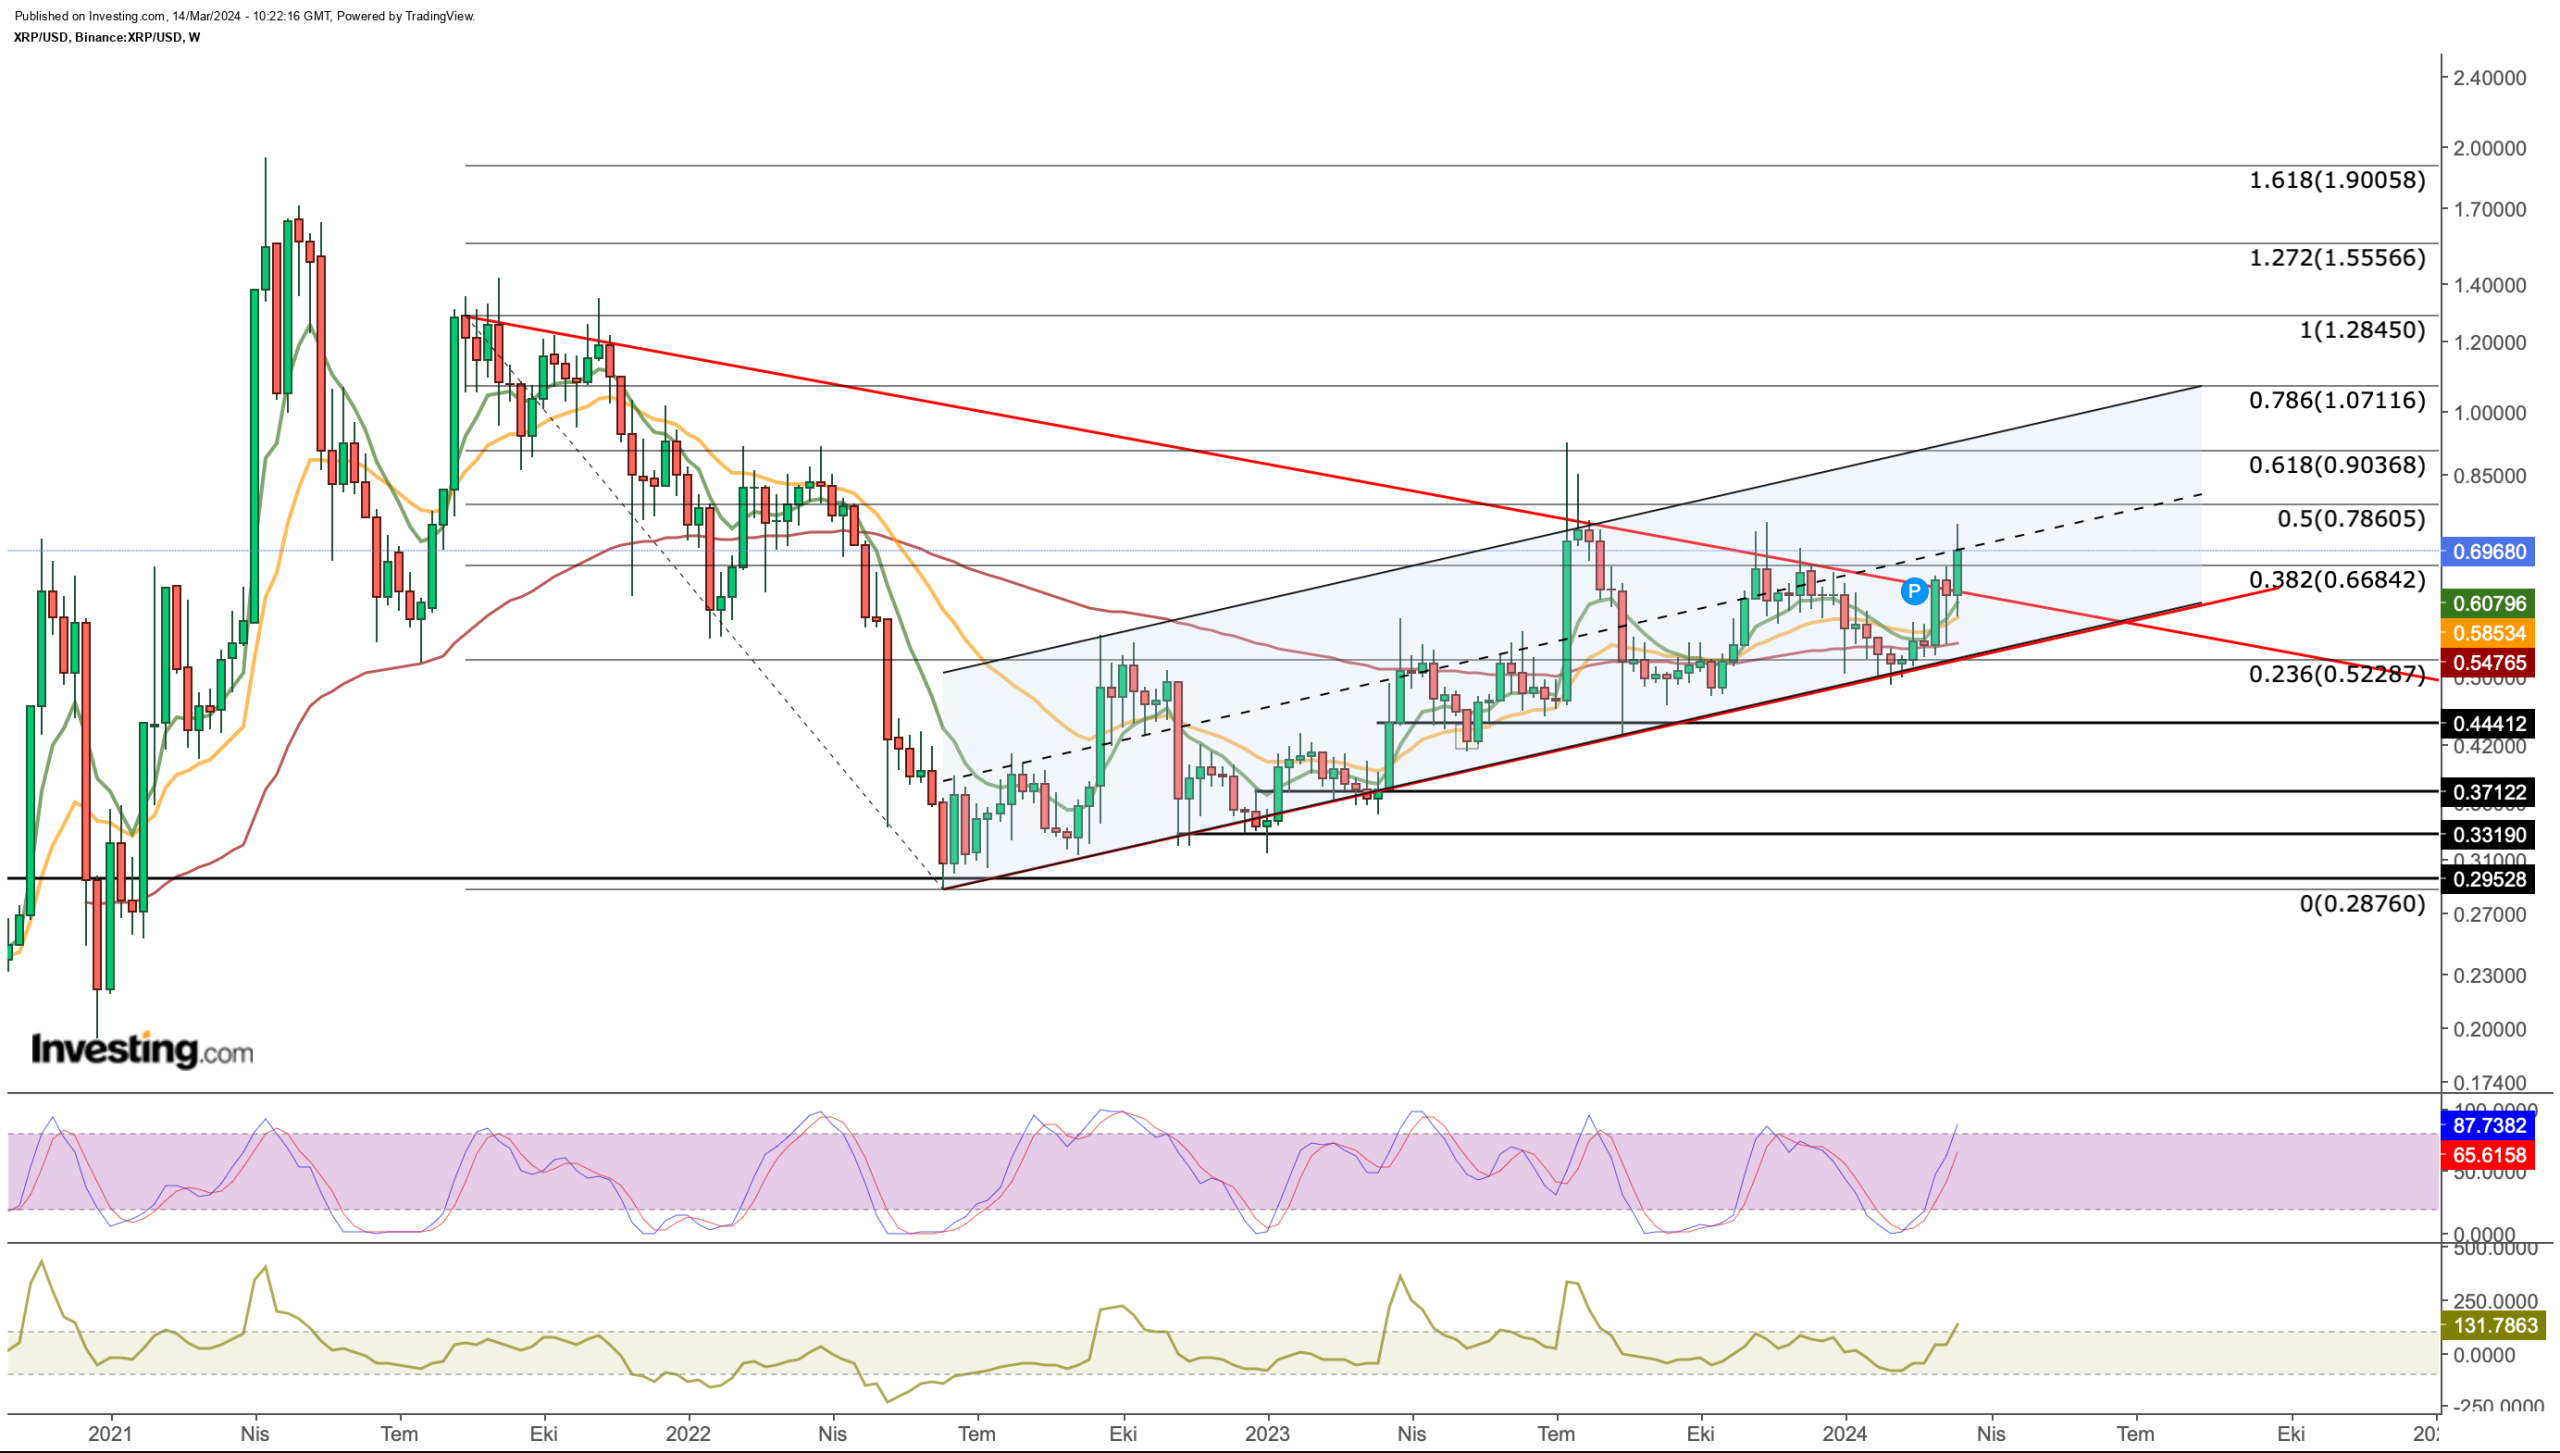2560x1453 pixels.
Task: Click Fibonacci label 1.272(1.55566)
Action: 2336,258
